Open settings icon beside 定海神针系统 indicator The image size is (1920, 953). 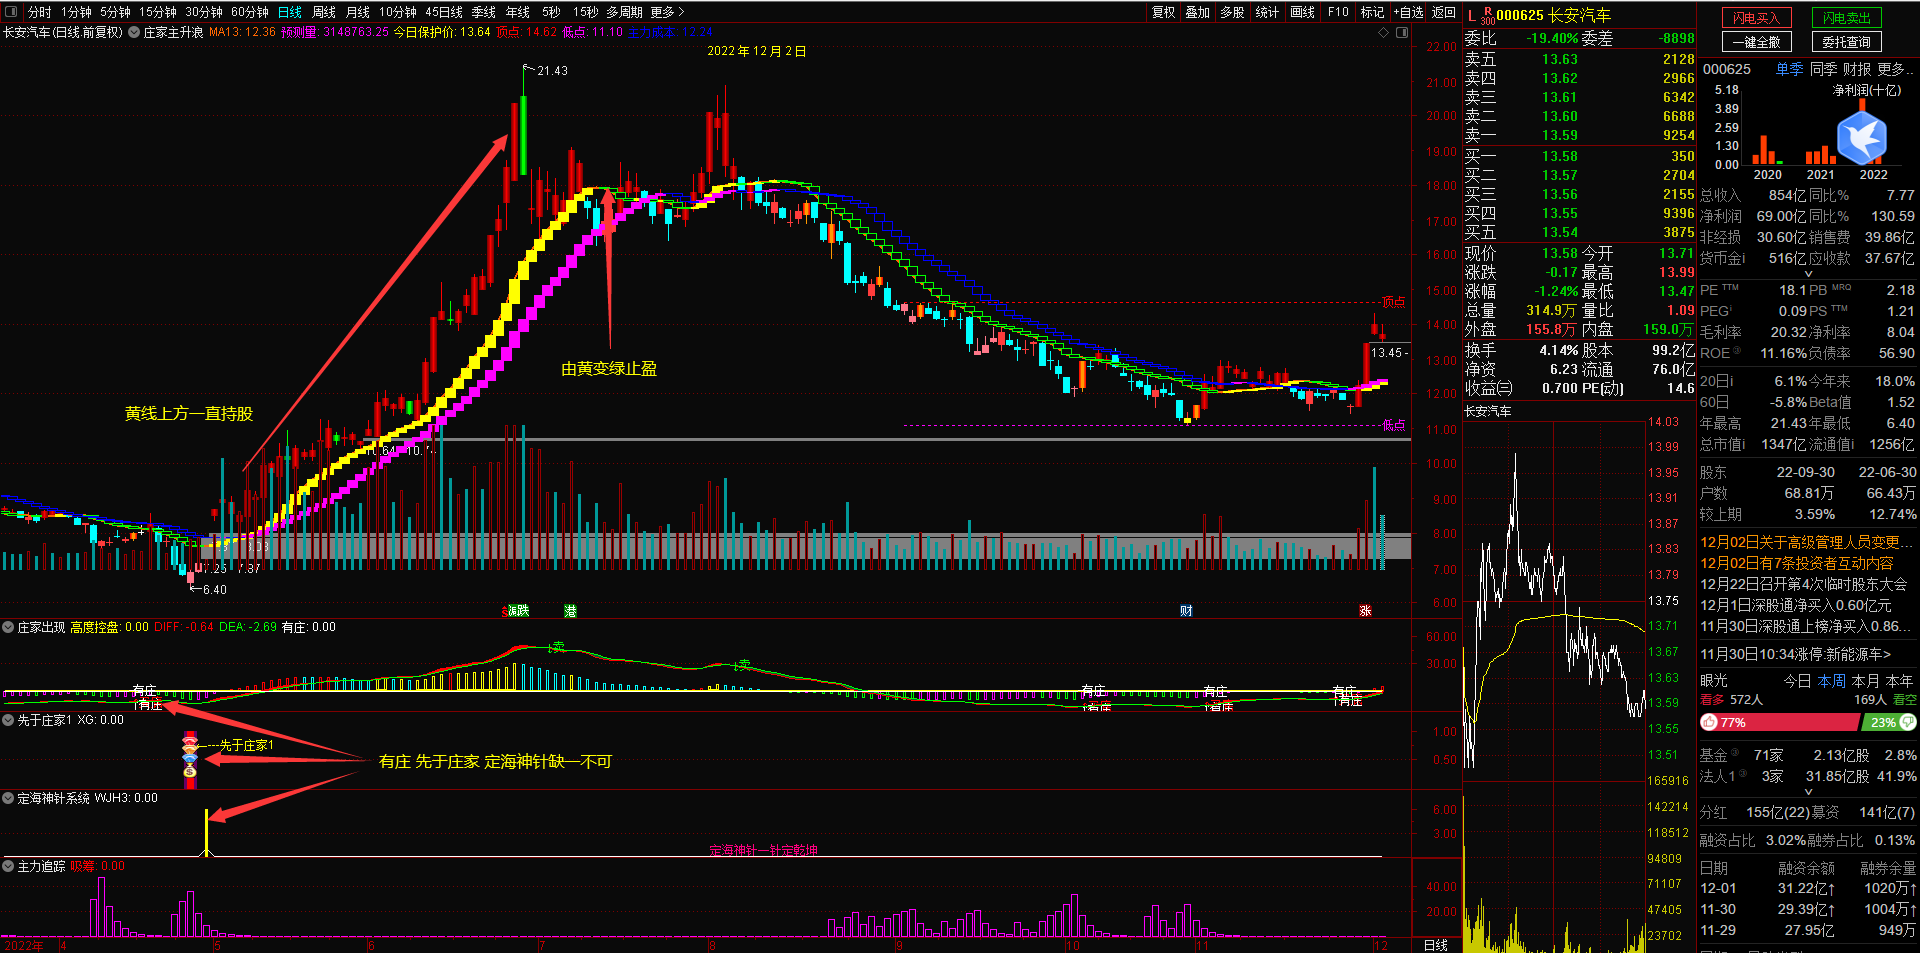tap(8, 798)
